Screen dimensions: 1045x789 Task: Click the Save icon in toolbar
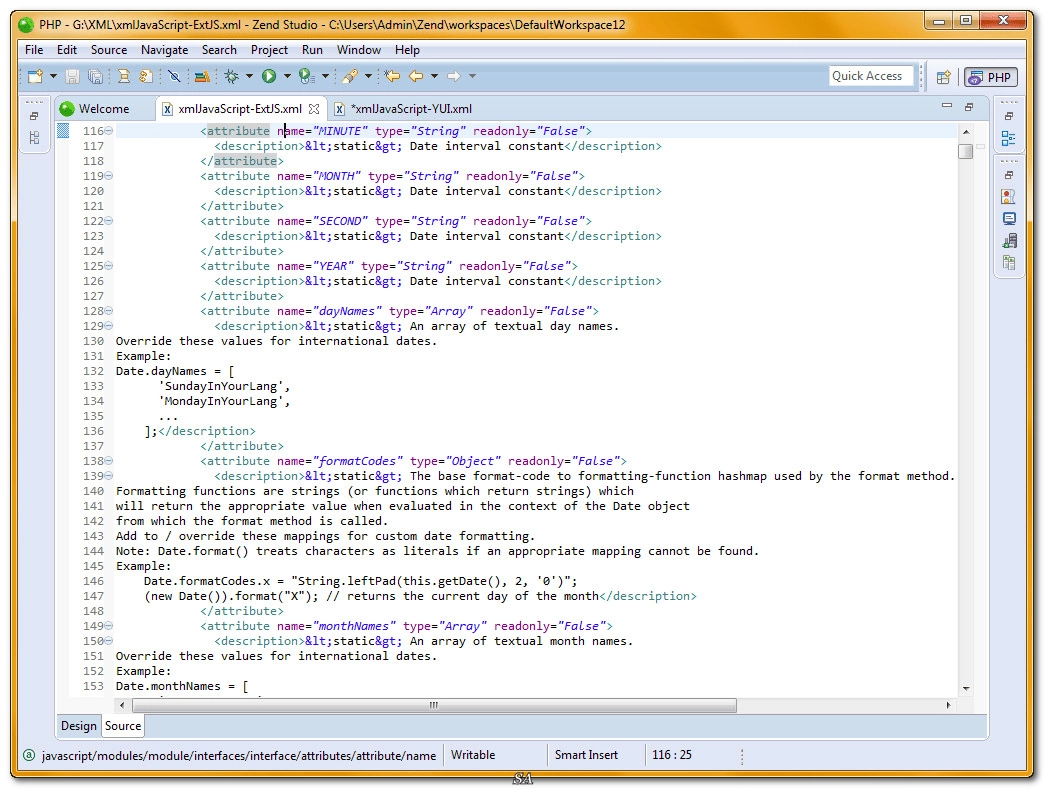73,77
